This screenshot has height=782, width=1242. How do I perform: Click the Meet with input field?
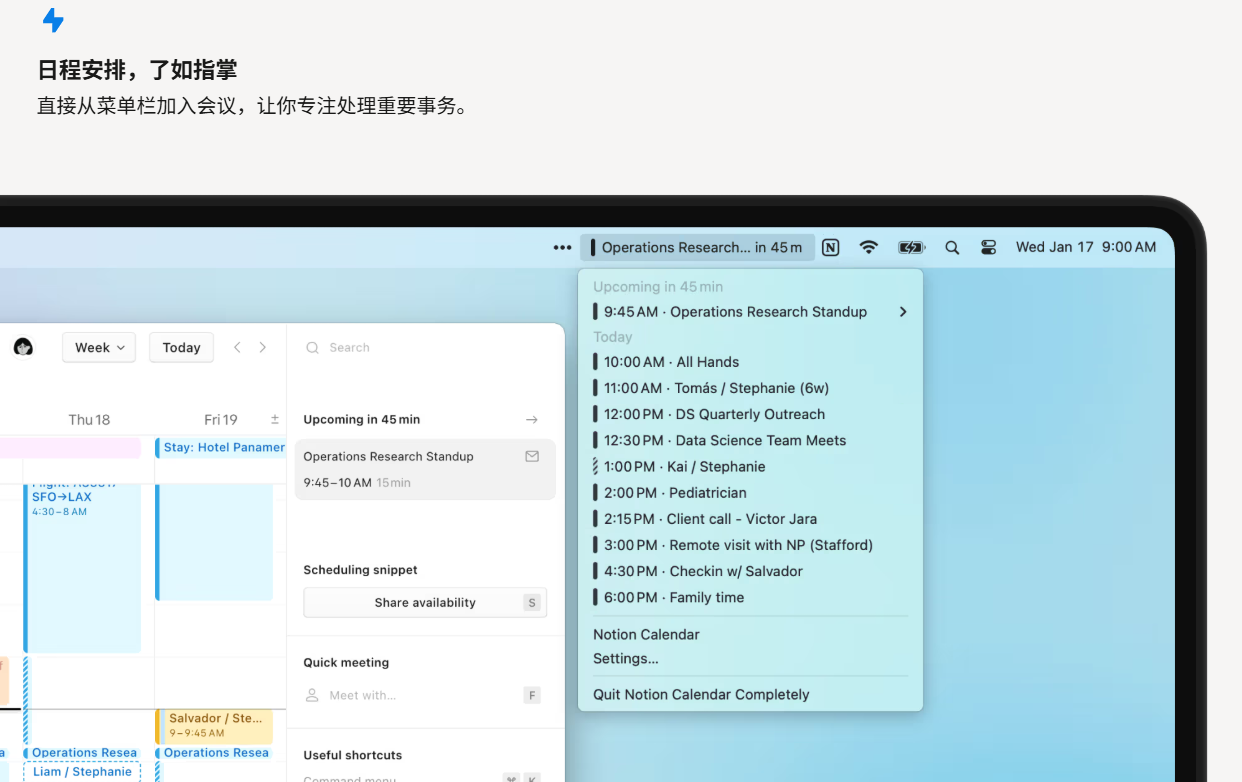click(380, 695)
